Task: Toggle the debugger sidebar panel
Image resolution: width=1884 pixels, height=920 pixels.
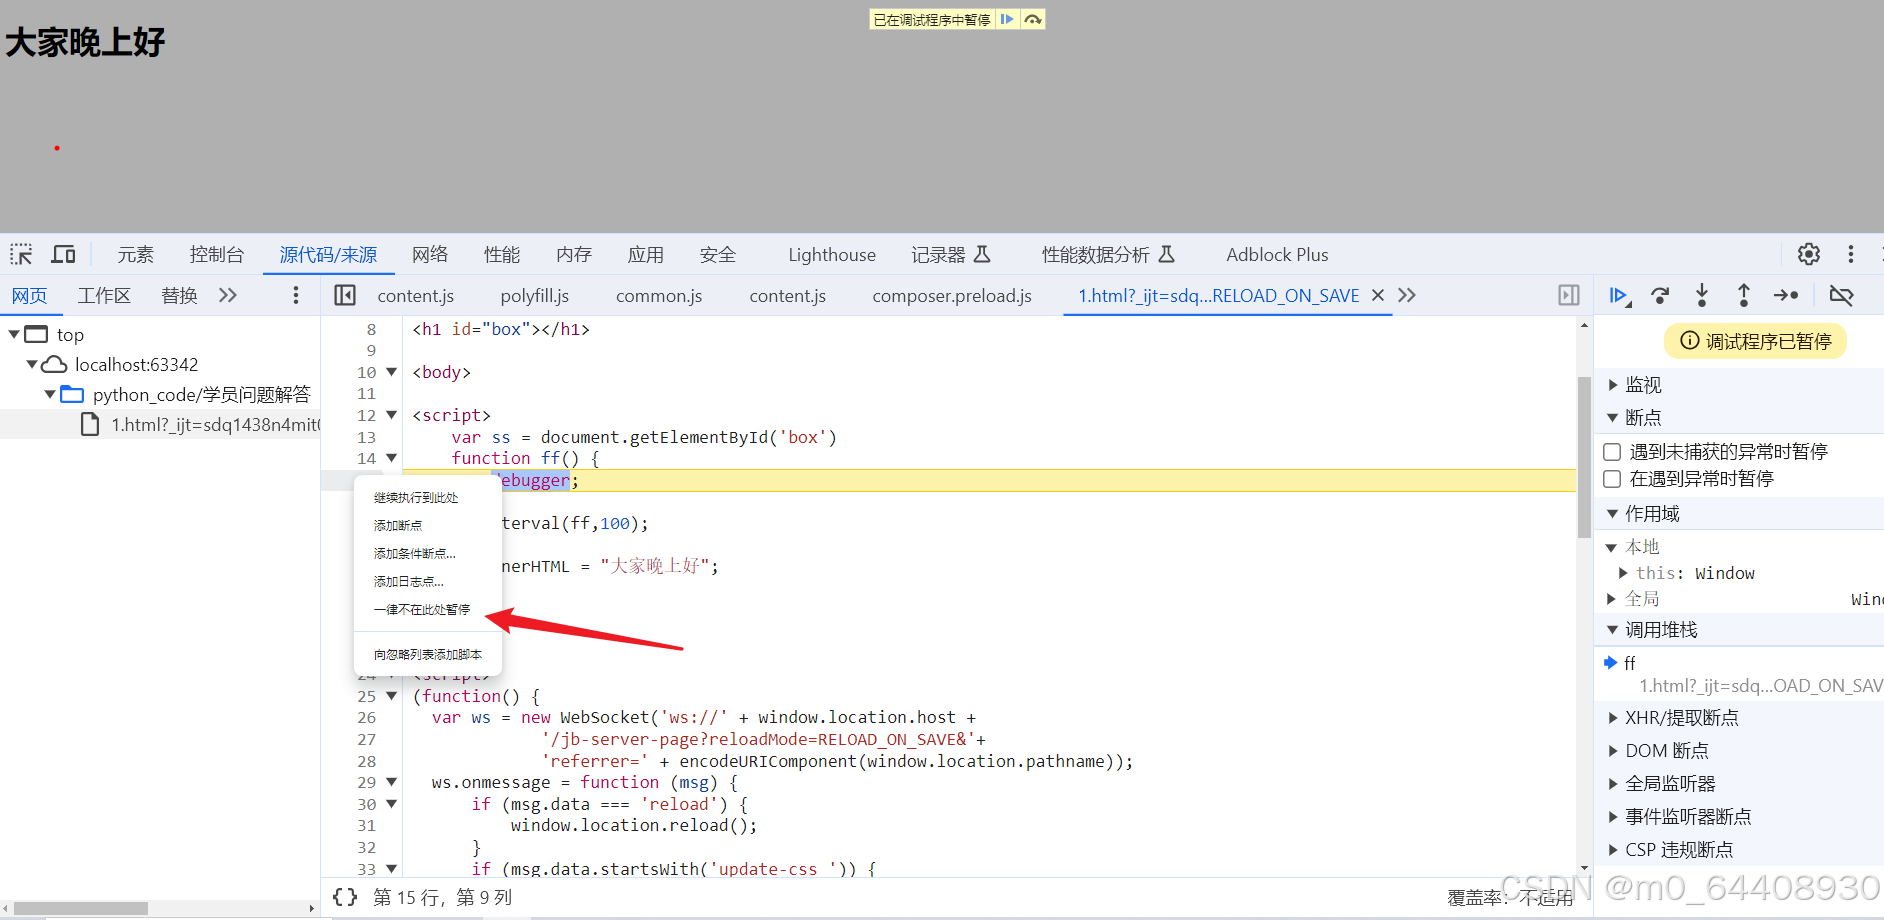Action: pos(1569,295)
